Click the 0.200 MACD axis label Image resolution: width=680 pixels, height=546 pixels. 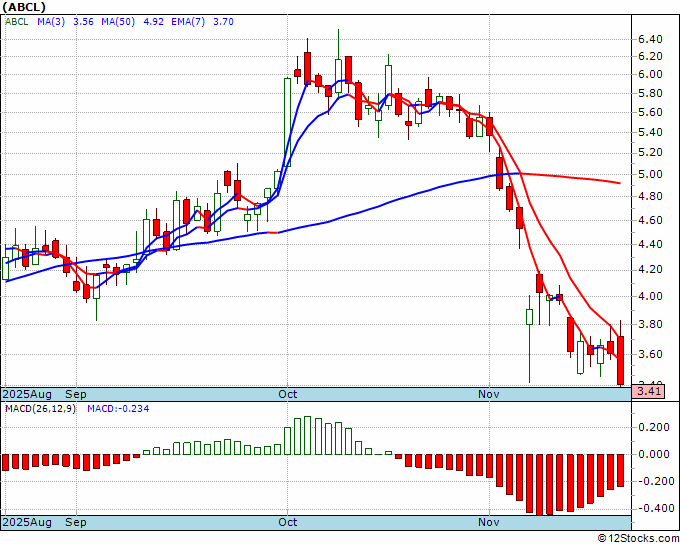(654, 428)
